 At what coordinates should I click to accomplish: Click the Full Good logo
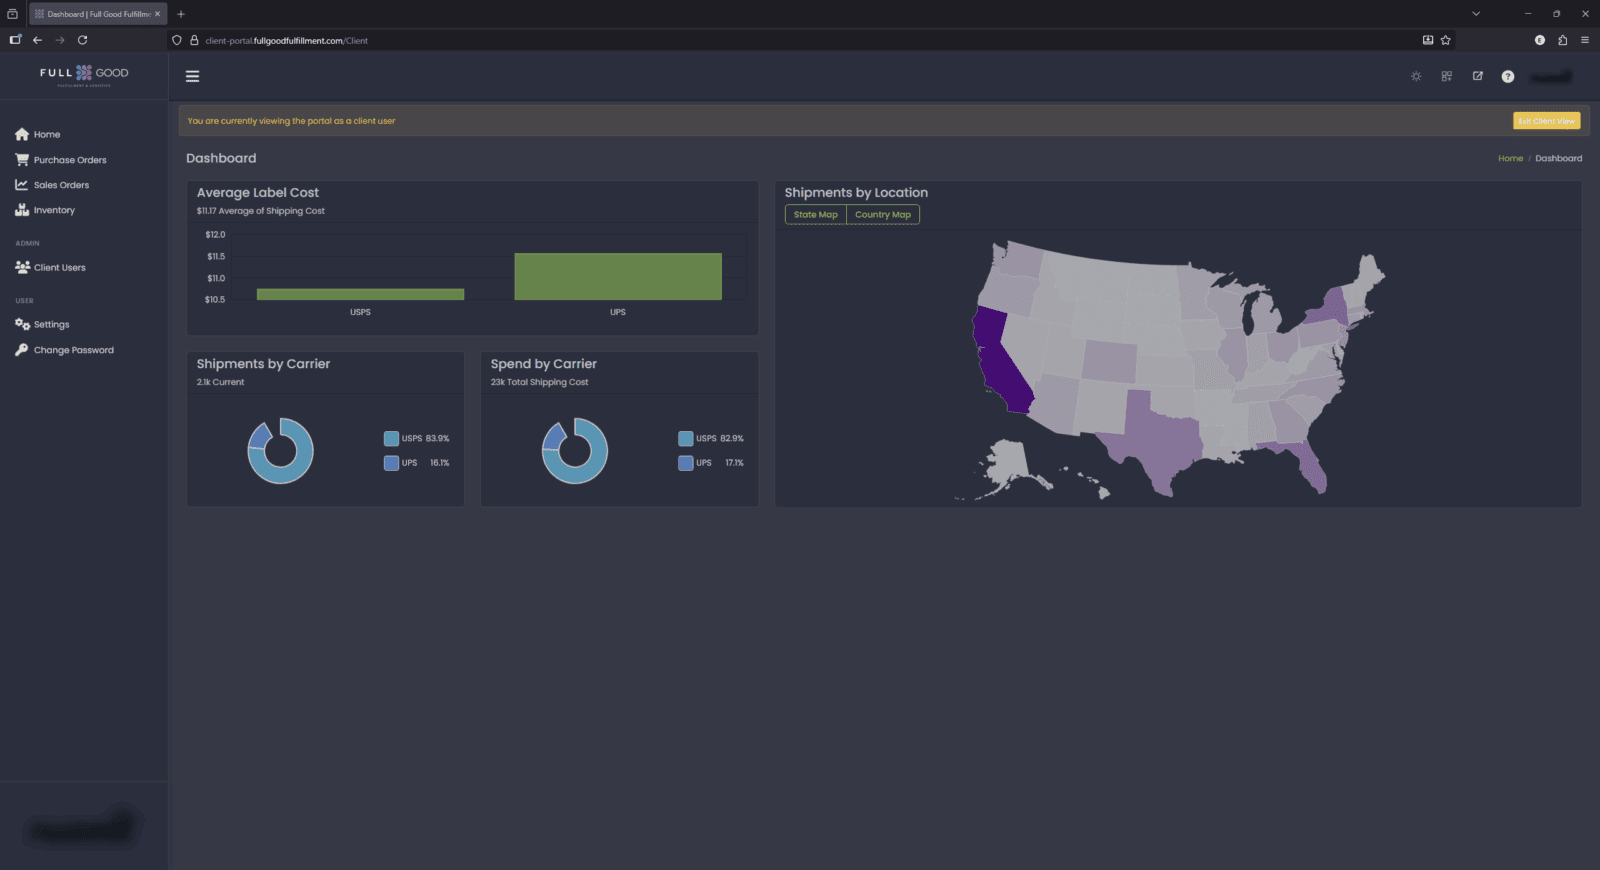click(x=84, y=74)
